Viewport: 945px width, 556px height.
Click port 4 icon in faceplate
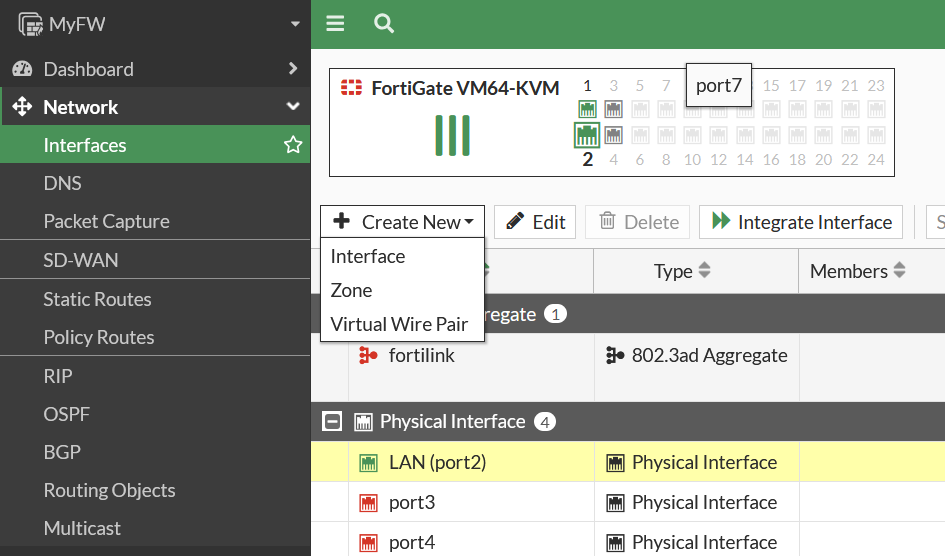(x=614, y=135)
